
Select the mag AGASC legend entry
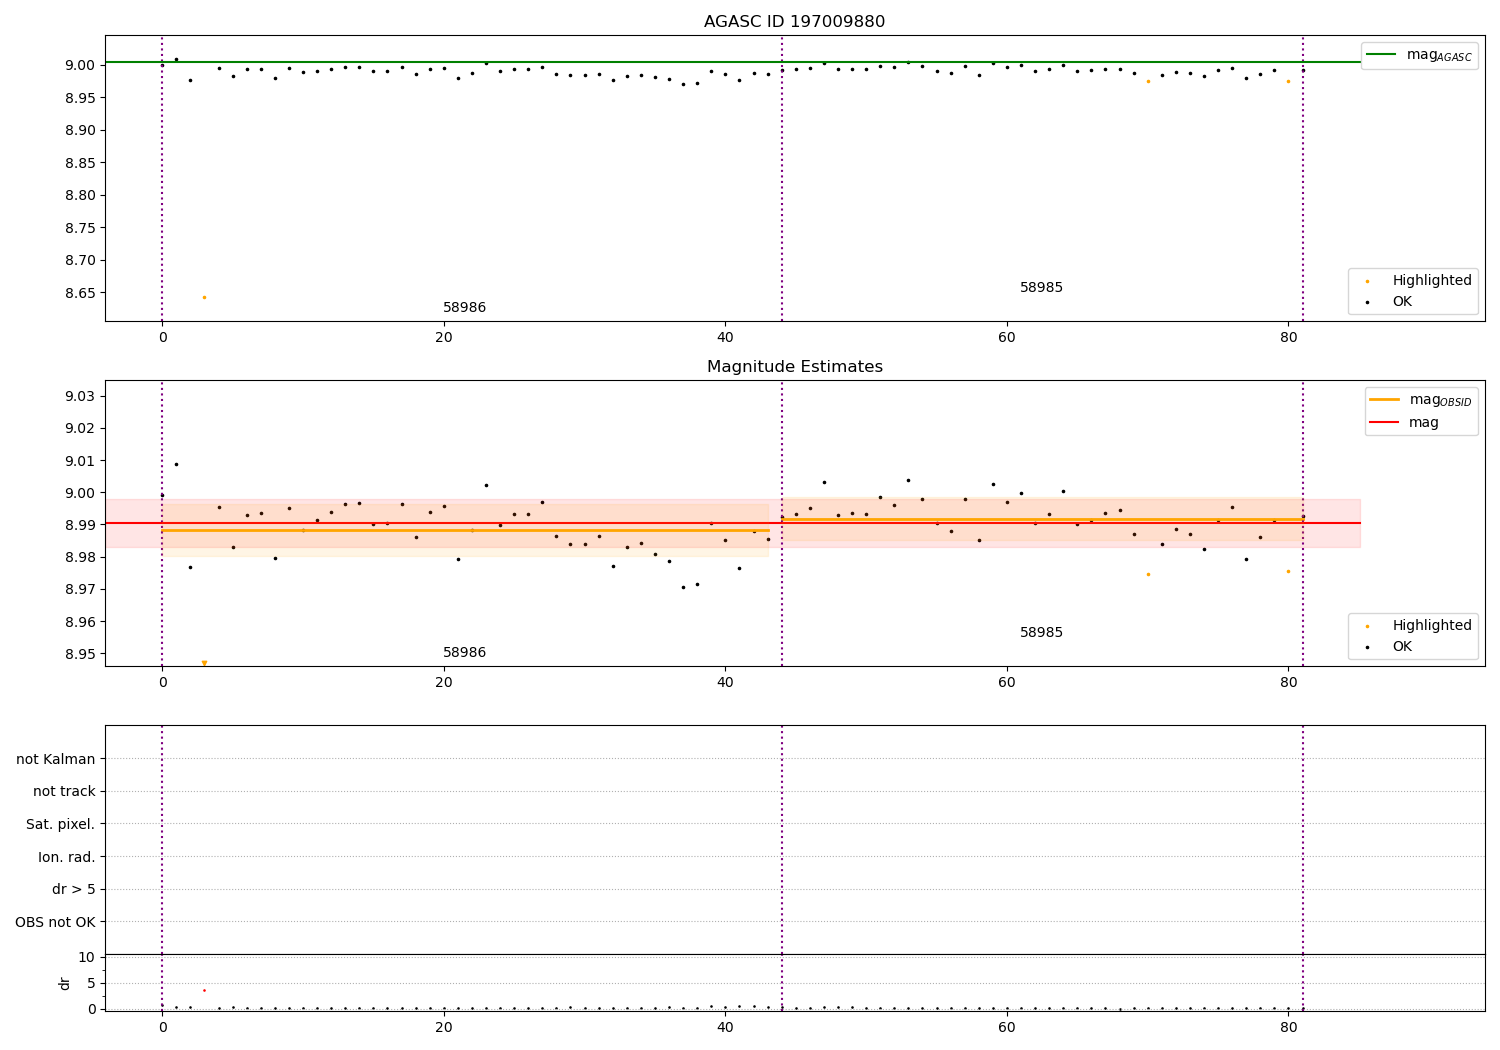1419,55
